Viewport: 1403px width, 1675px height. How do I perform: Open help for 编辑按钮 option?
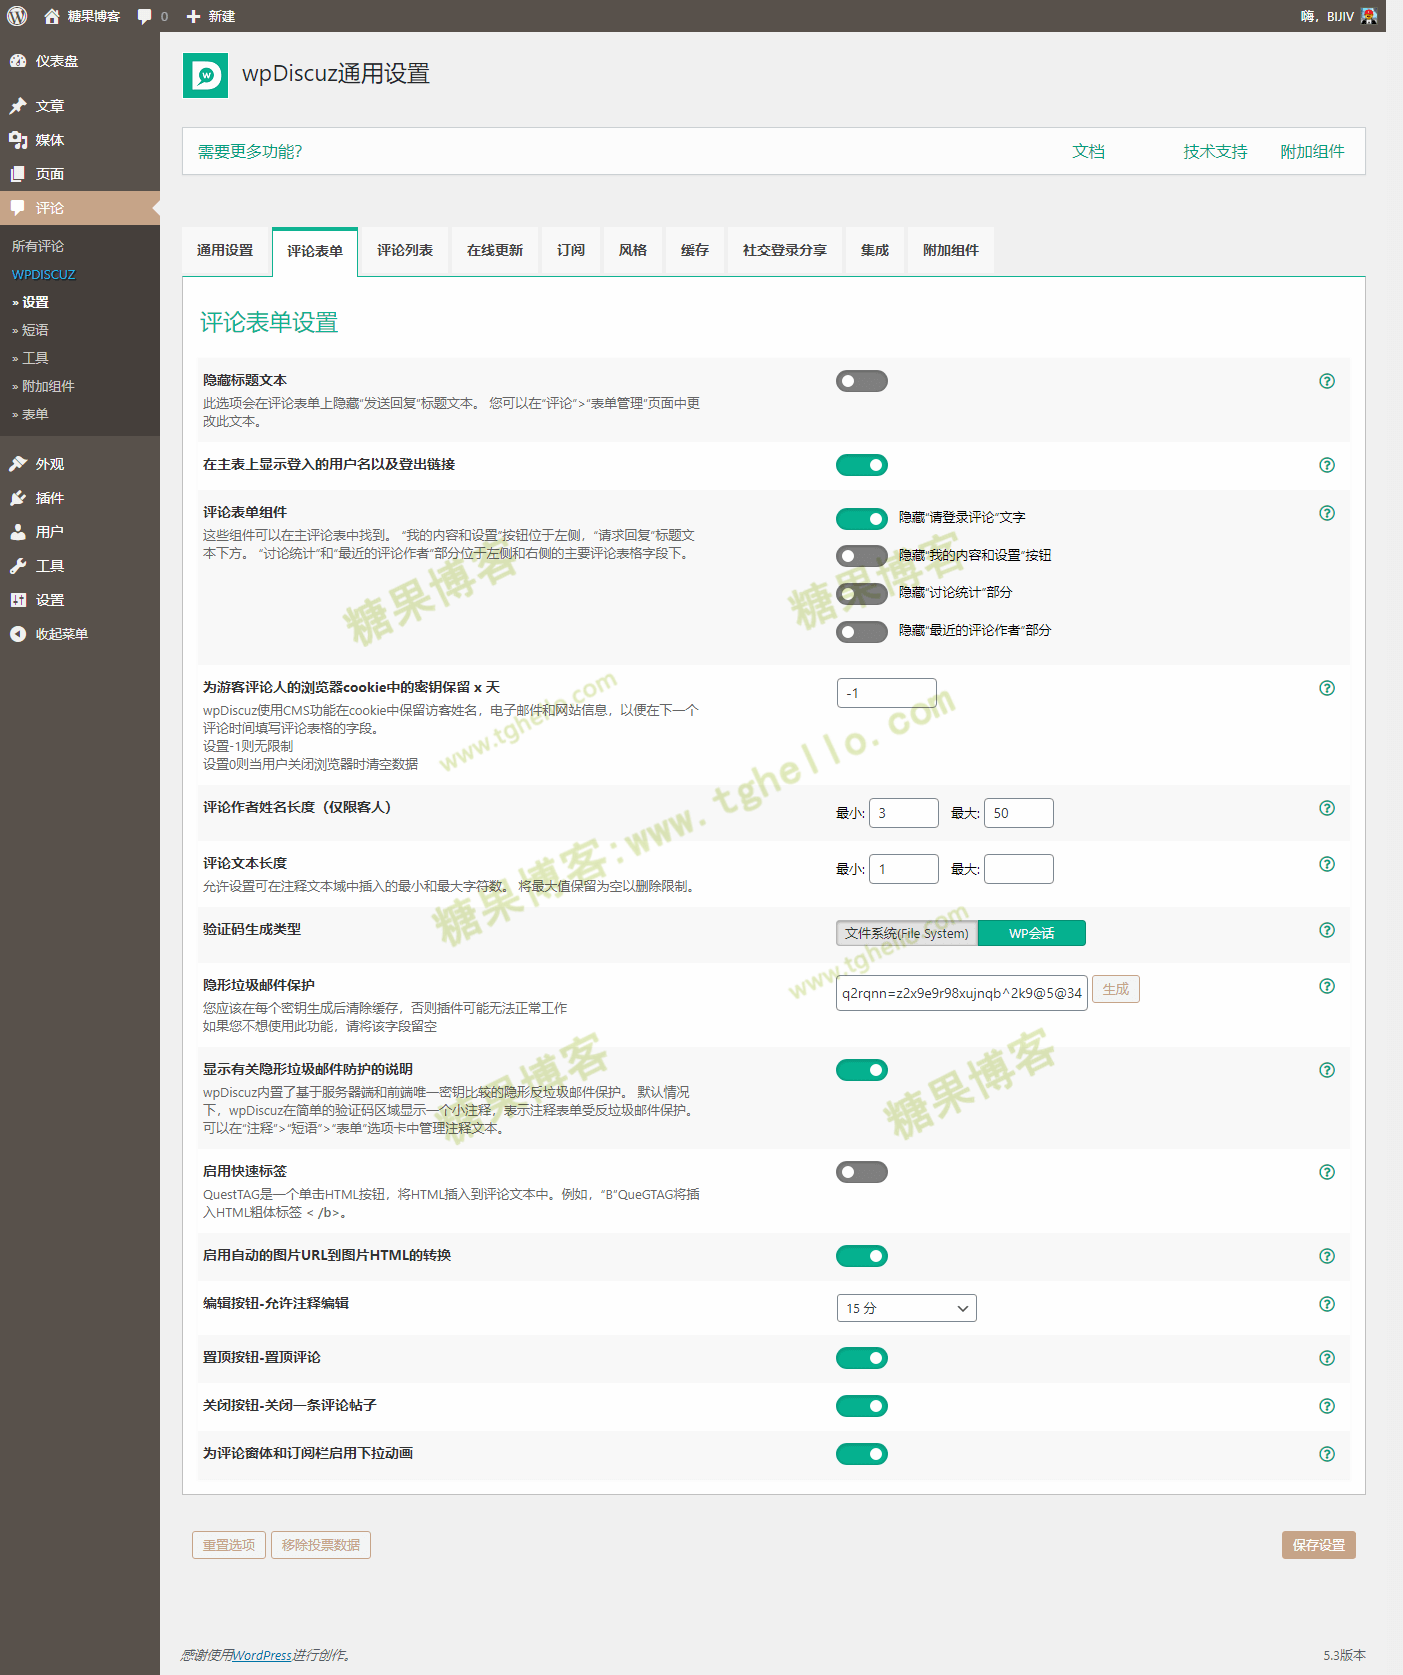(1327, 1304)
